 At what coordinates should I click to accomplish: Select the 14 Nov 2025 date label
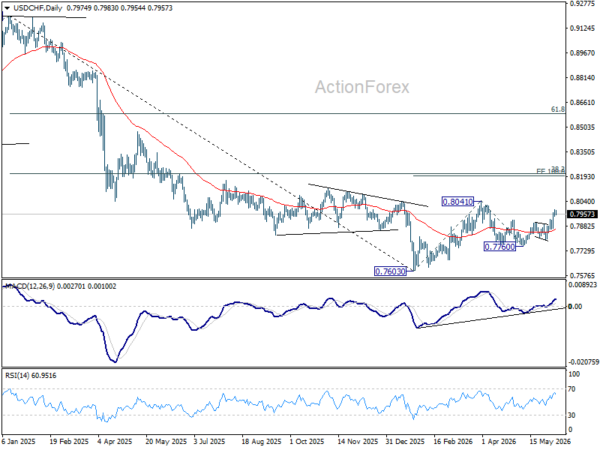point(357,442)
